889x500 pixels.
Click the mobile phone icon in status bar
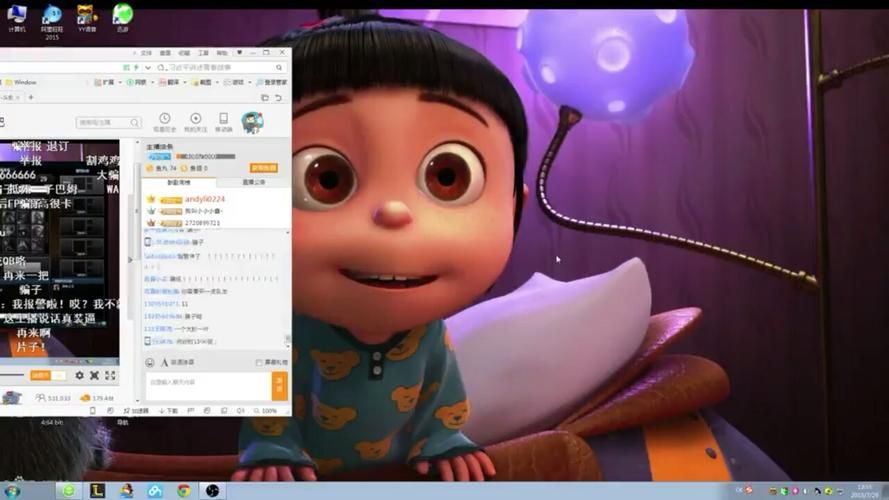click(x=93, y=410)
